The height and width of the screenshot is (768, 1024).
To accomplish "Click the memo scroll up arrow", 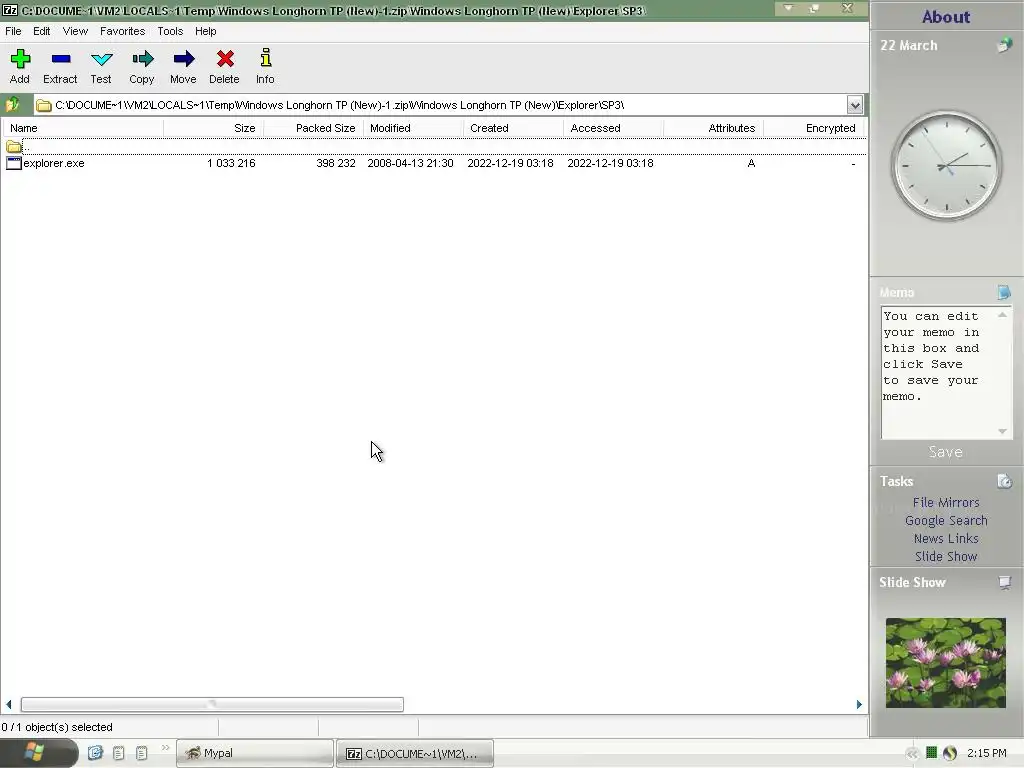I will (x=1002, y=315).
